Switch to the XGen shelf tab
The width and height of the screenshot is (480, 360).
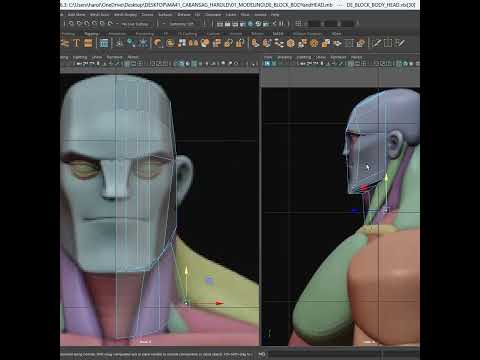337,34
